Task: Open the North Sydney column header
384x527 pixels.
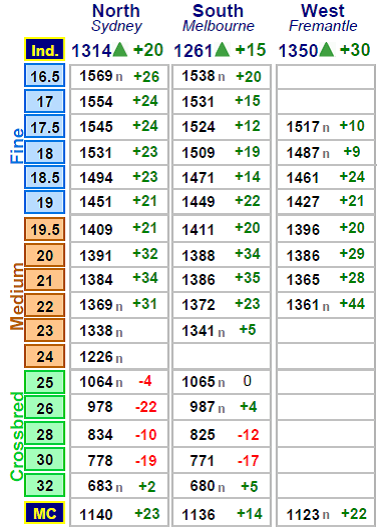Action: (x=116, y=18)
